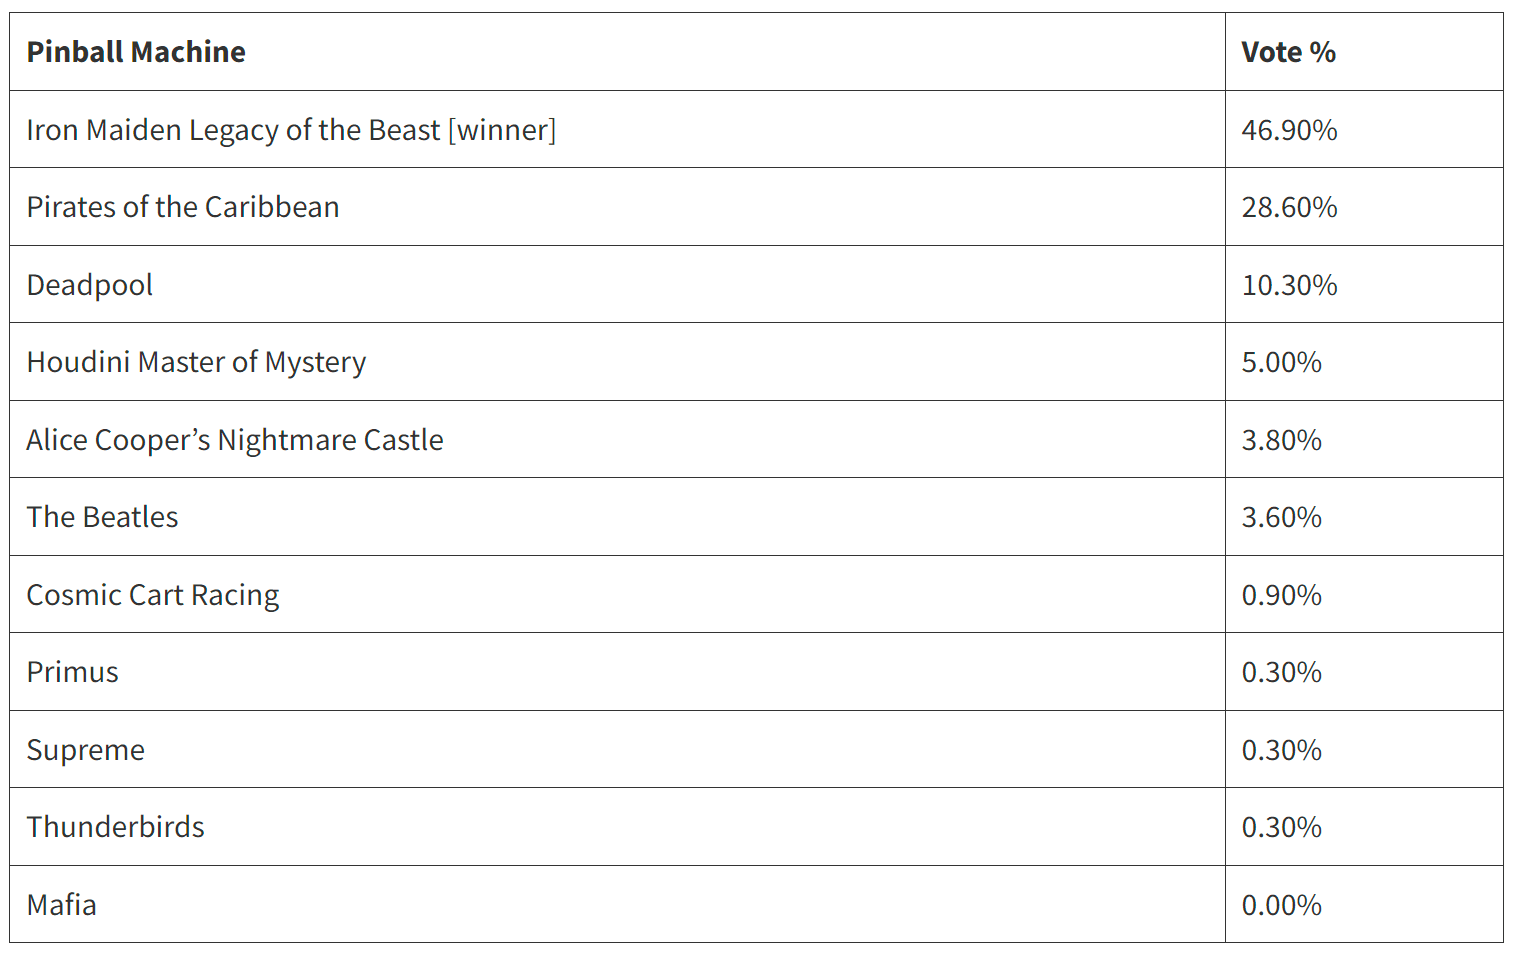1525x969 pixels.
Task: Click the 0.00% vote value for Mafia
Action: (x=1281, y=905)
